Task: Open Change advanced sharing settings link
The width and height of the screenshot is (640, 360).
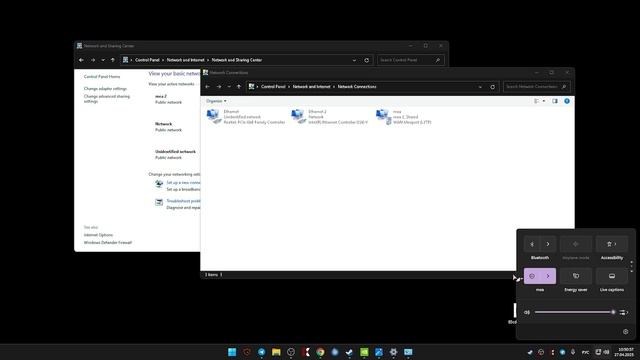Action: [x=107, y=99]
